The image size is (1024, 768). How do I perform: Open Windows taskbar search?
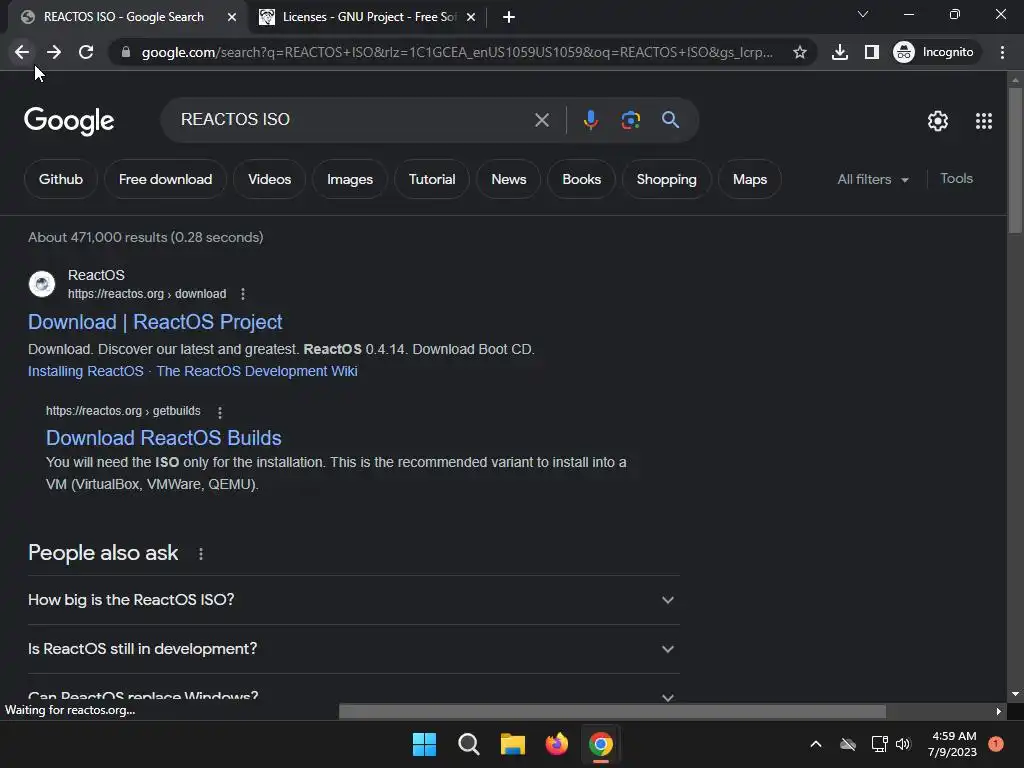coord(469,744)
